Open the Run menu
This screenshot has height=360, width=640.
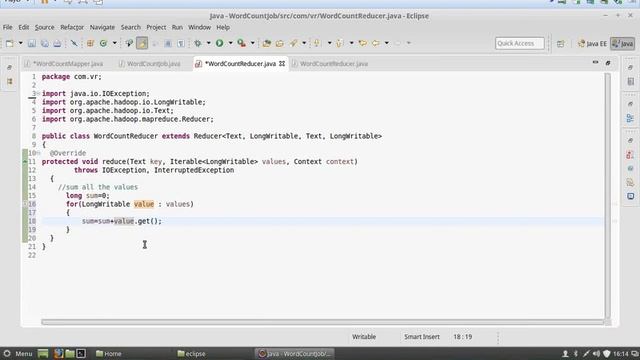point(177,27)
